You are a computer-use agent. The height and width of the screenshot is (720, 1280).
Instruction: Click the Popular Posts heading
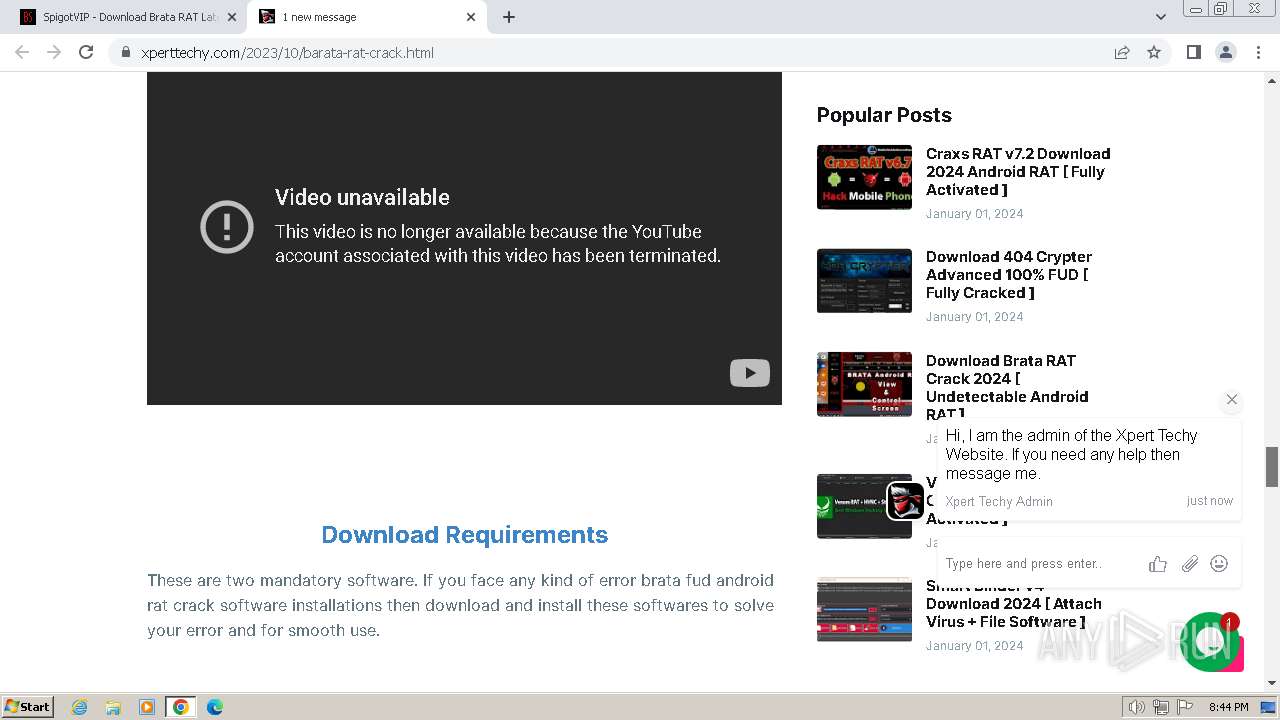pyautogui.click(x=884, y=115)
